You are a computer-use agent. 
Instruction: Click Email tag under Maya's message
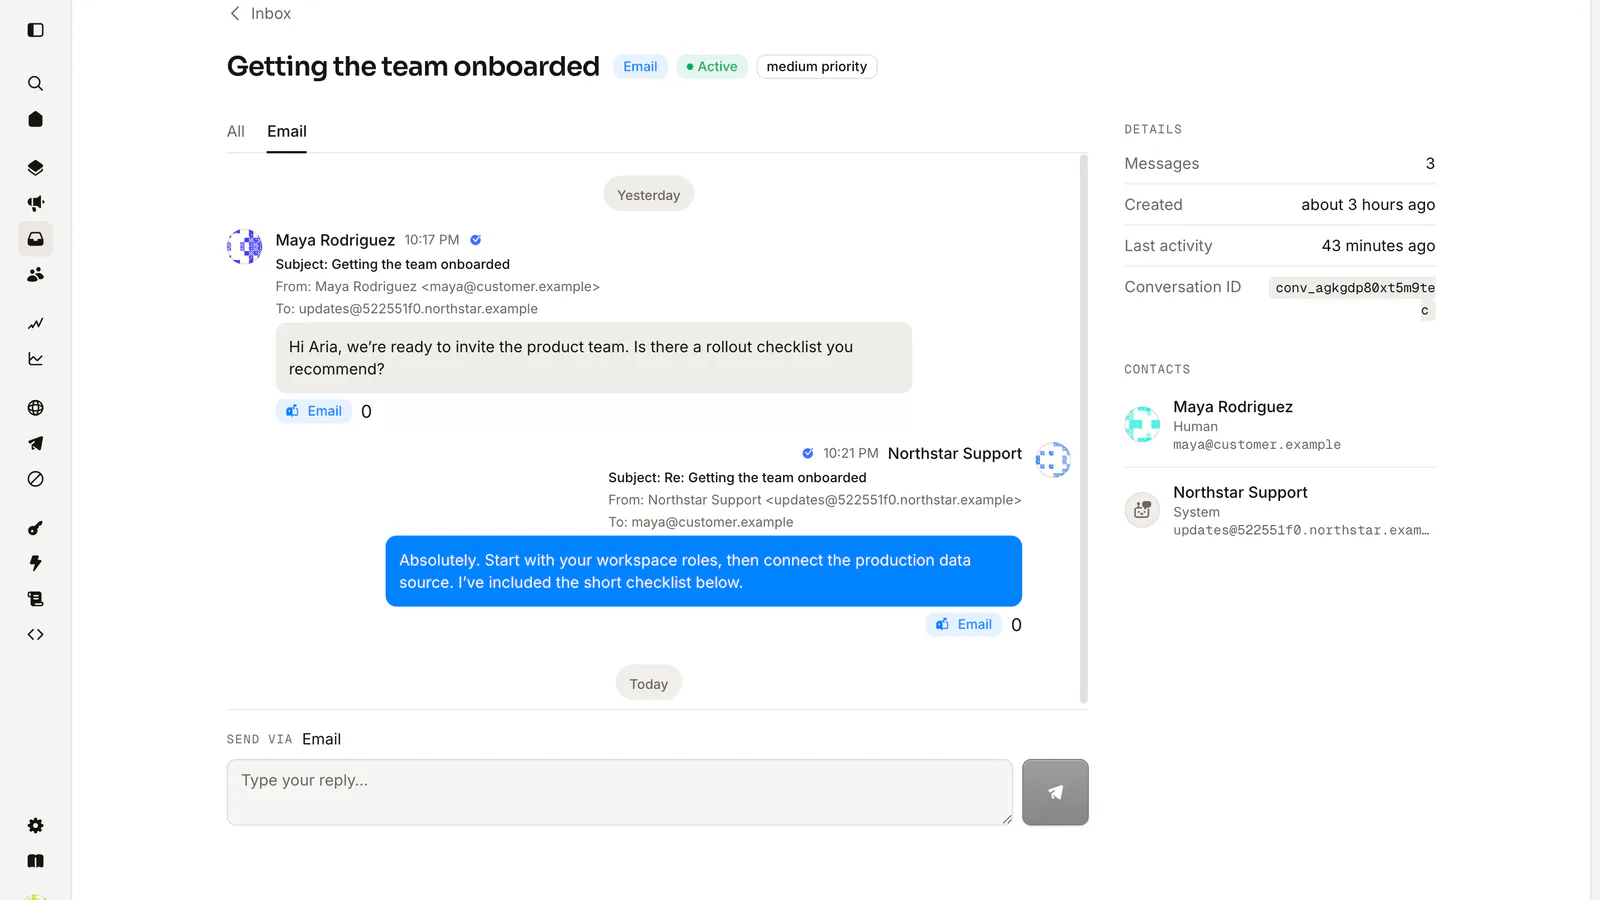coord(314,411)
